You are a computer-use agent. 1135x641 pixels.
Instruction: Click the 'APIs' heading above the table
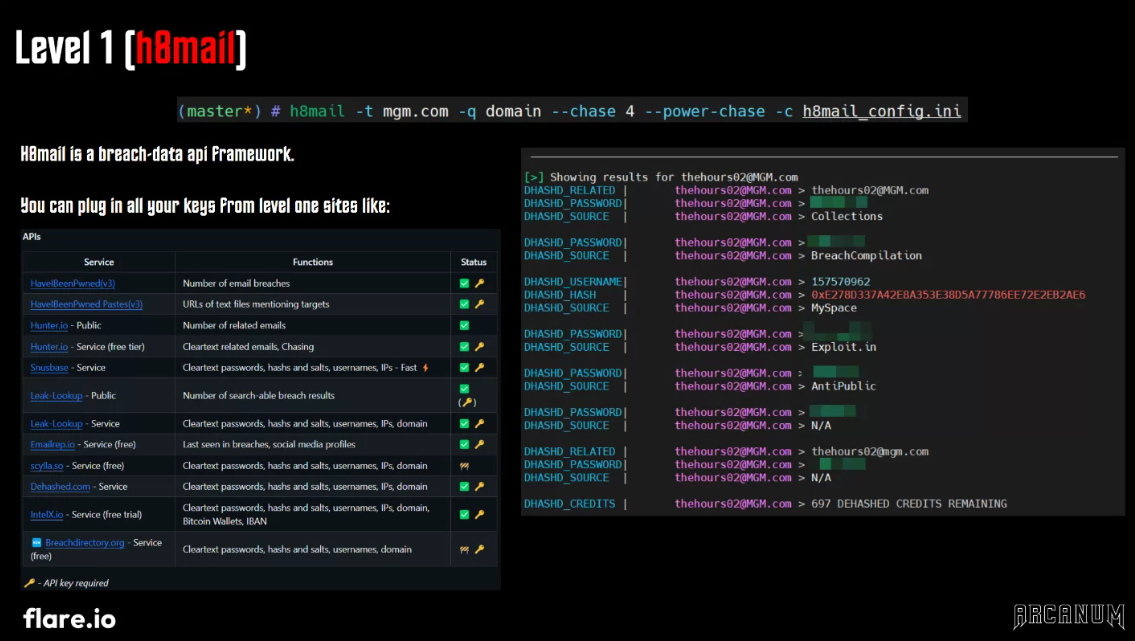(31, 237)
